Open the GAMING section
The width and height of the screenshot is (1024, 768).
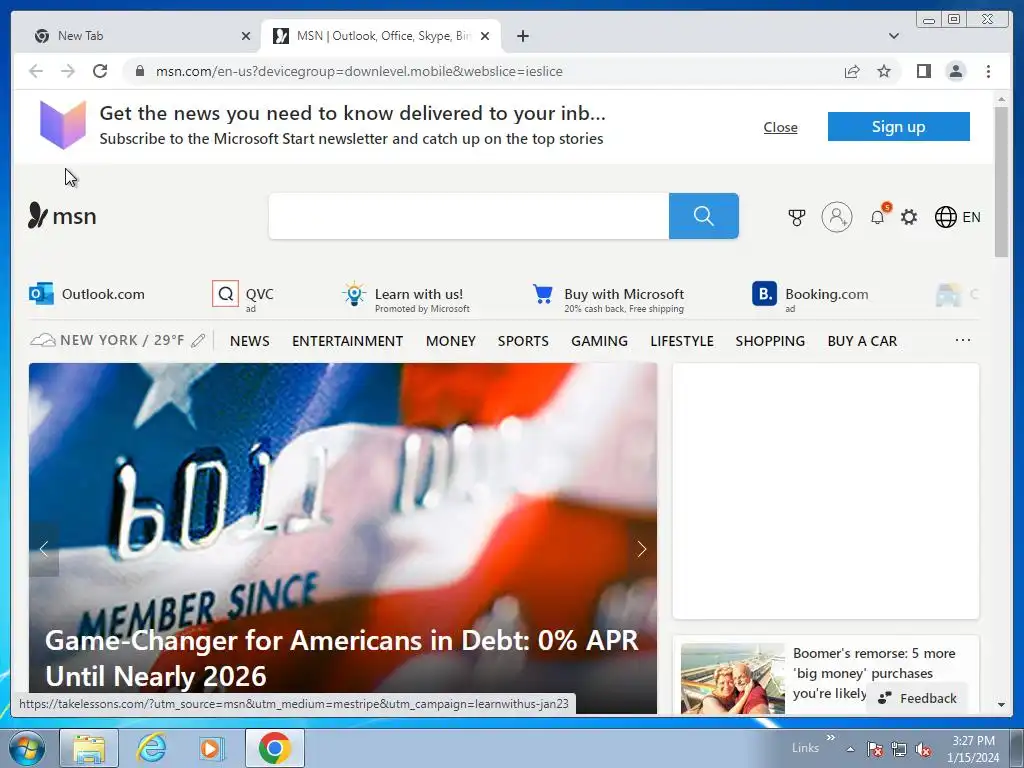pos(600,341)
